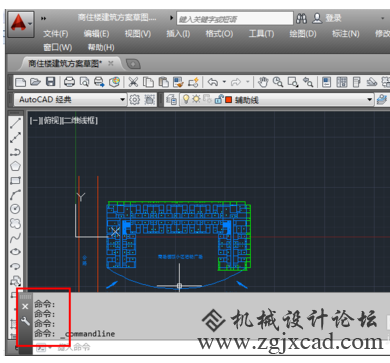Toggle layer lock padlock icon
Image resolution: width=390 pixels, height=363 pixels.
coord(219,99)
